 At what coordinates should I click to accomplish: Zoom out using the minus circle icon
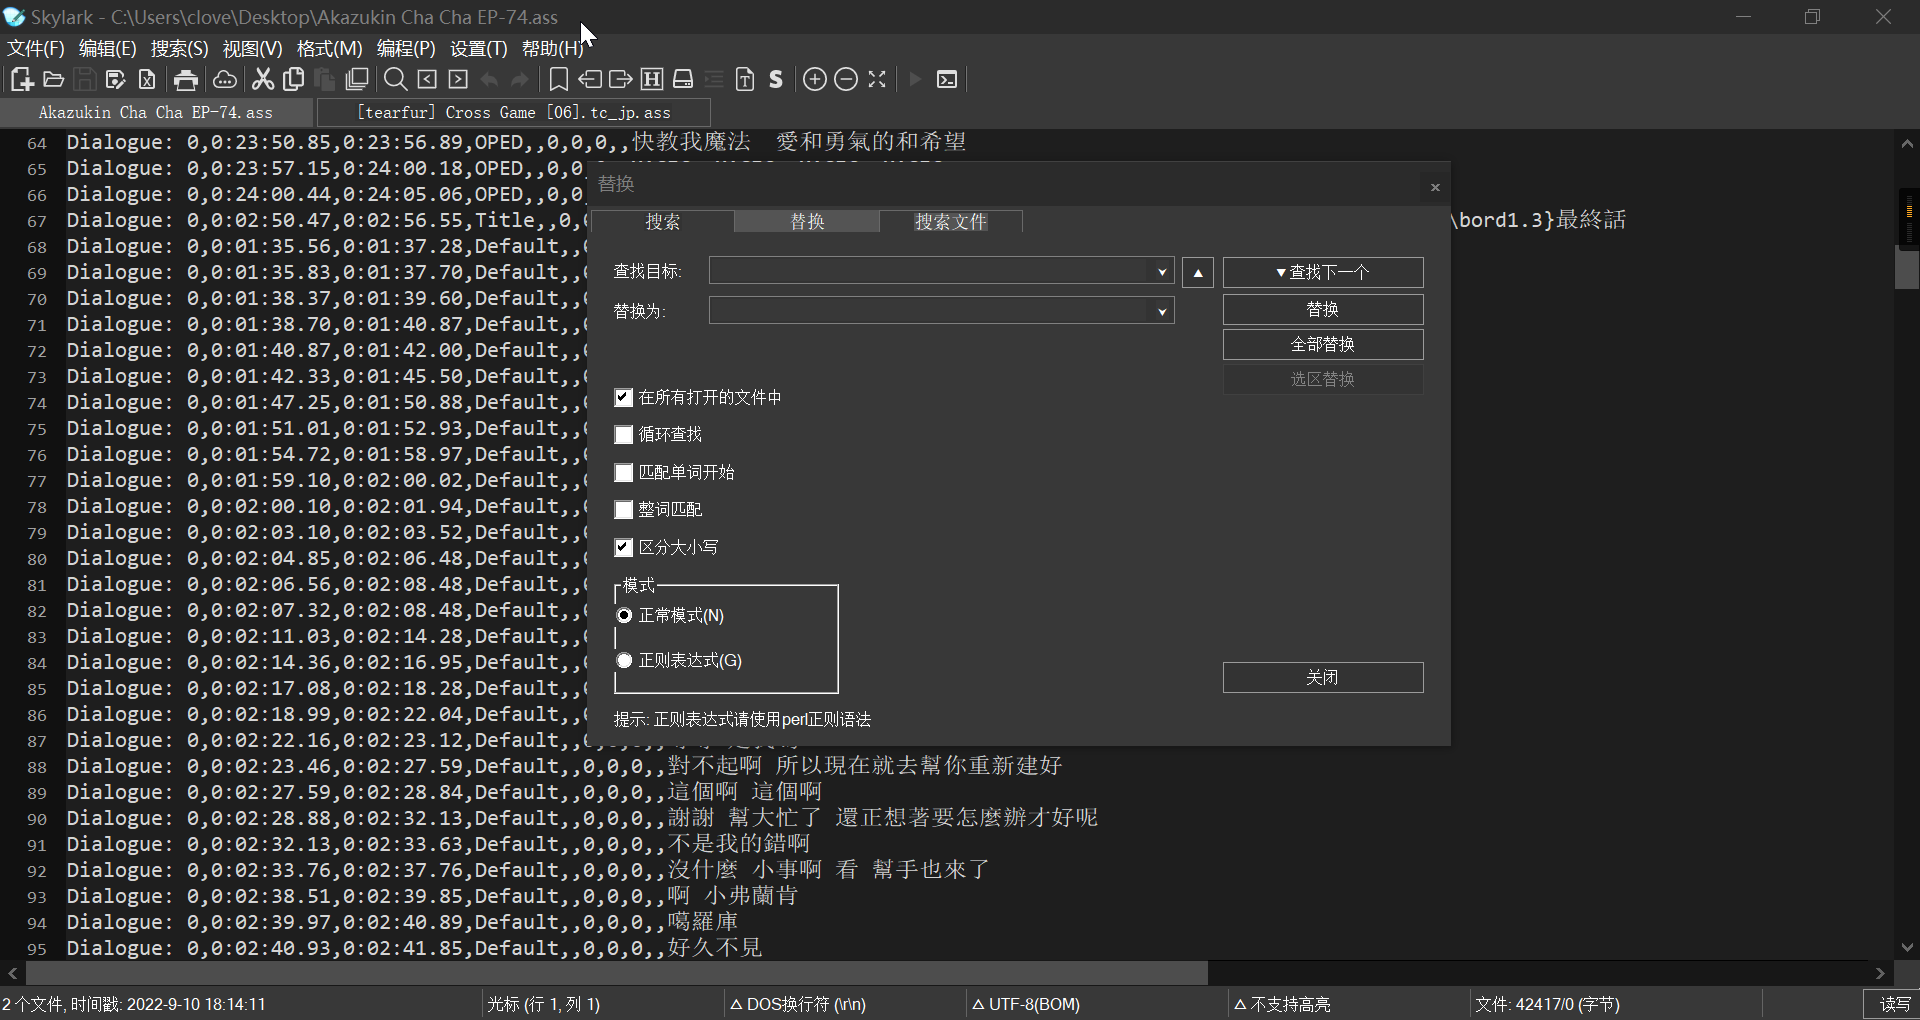click(x=846, y=80)
